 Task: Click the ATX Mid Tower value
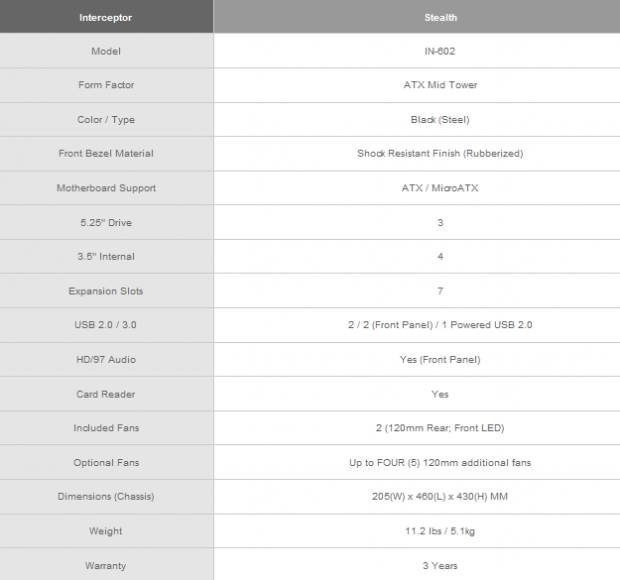[440, 85]
